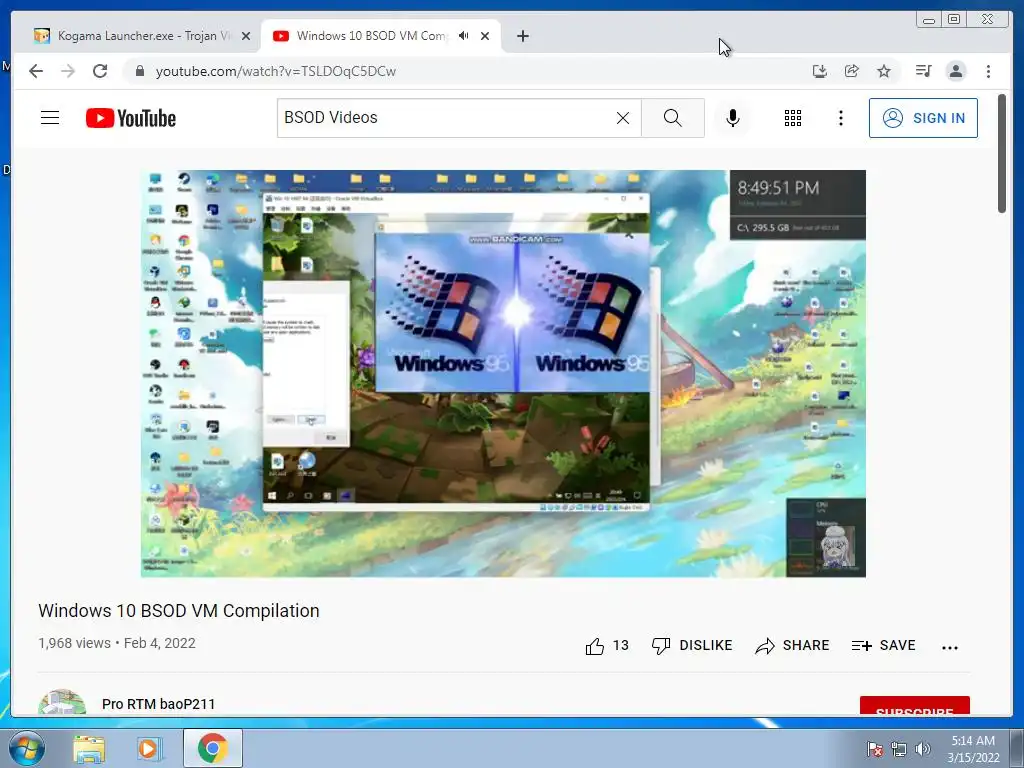
Task: Click the Chrome taskbar icon
Action: pyautogui.click(x=212, y=748)
